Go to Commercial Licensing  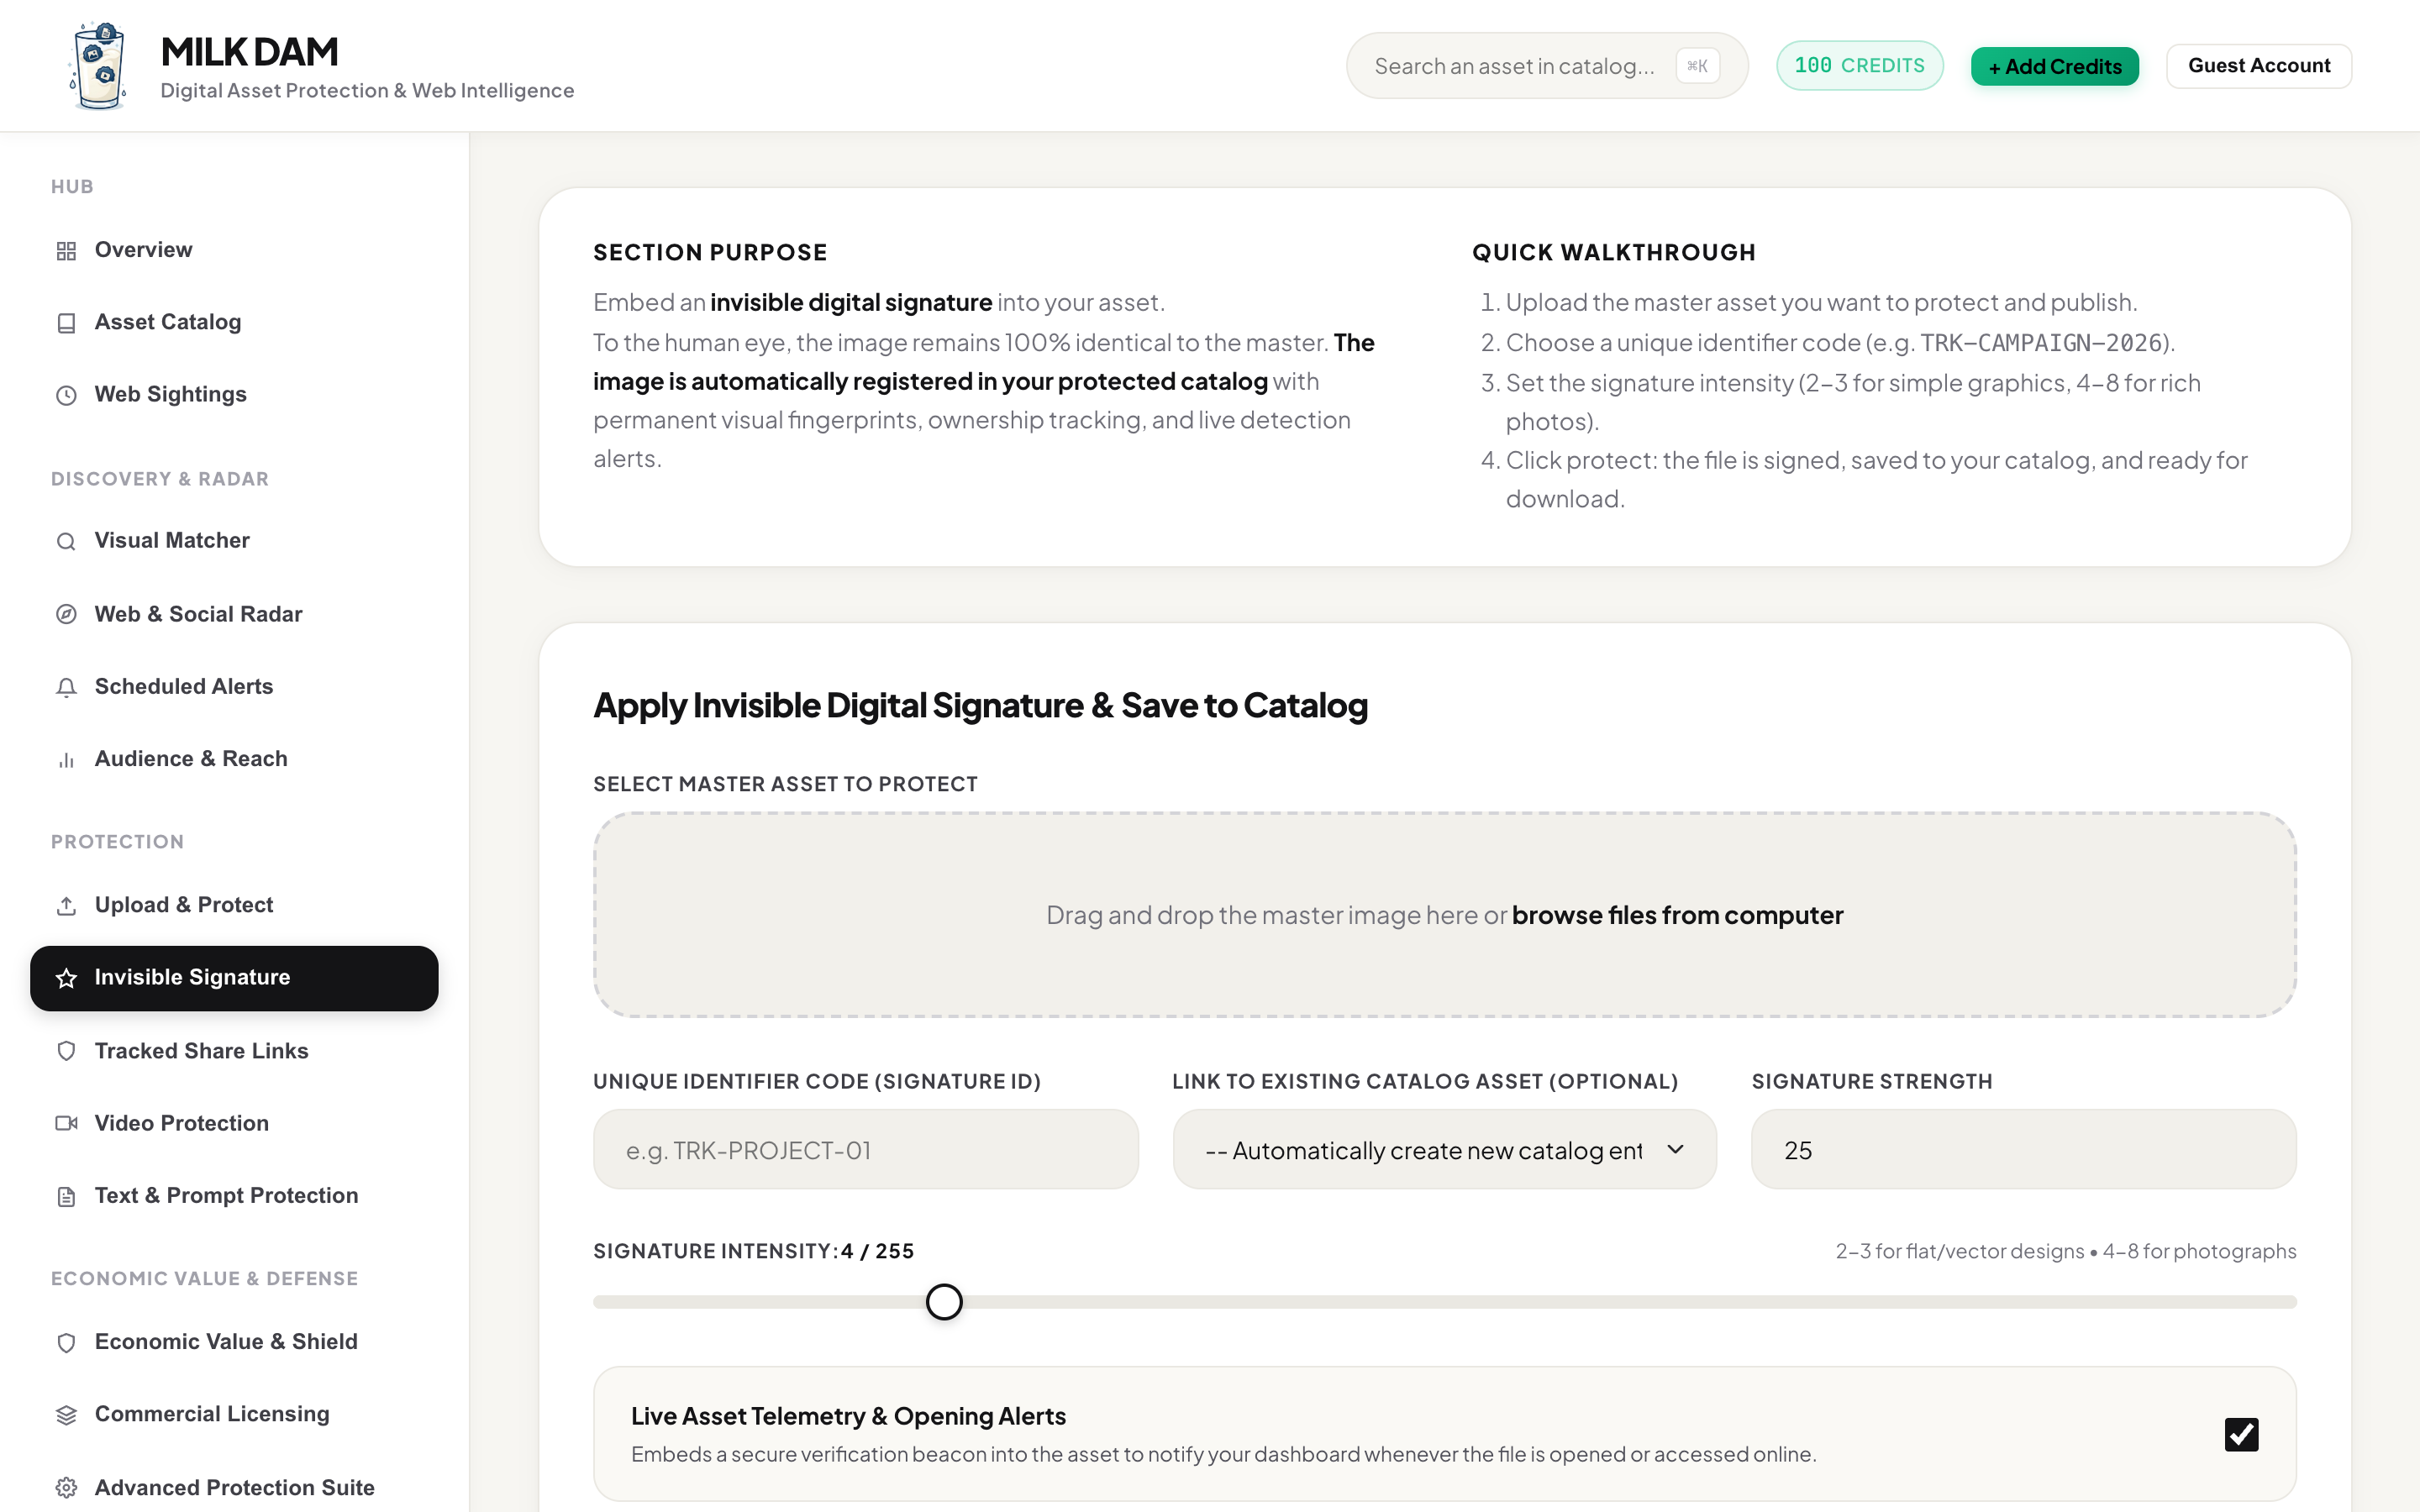[234, 1414]
